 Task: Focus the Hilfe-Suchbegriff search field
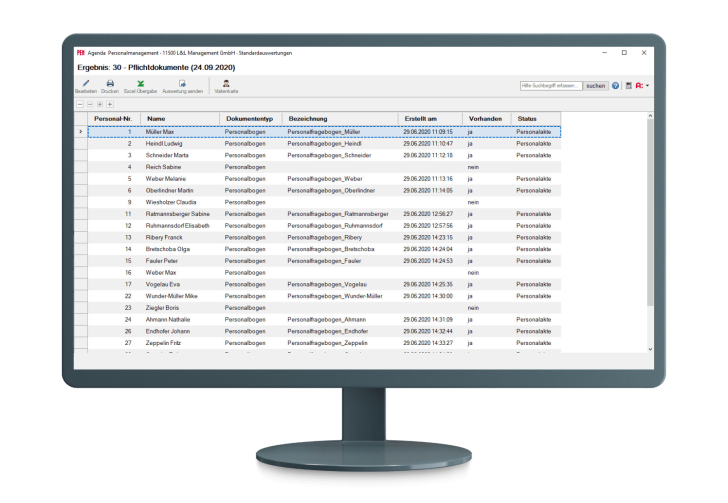[x=551, y=86]
